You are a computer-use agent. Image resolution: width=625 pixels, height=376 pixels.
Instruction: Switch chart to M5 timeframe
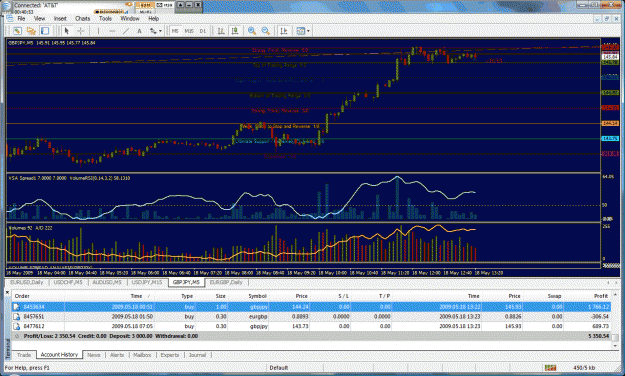[x=175, y=31]
